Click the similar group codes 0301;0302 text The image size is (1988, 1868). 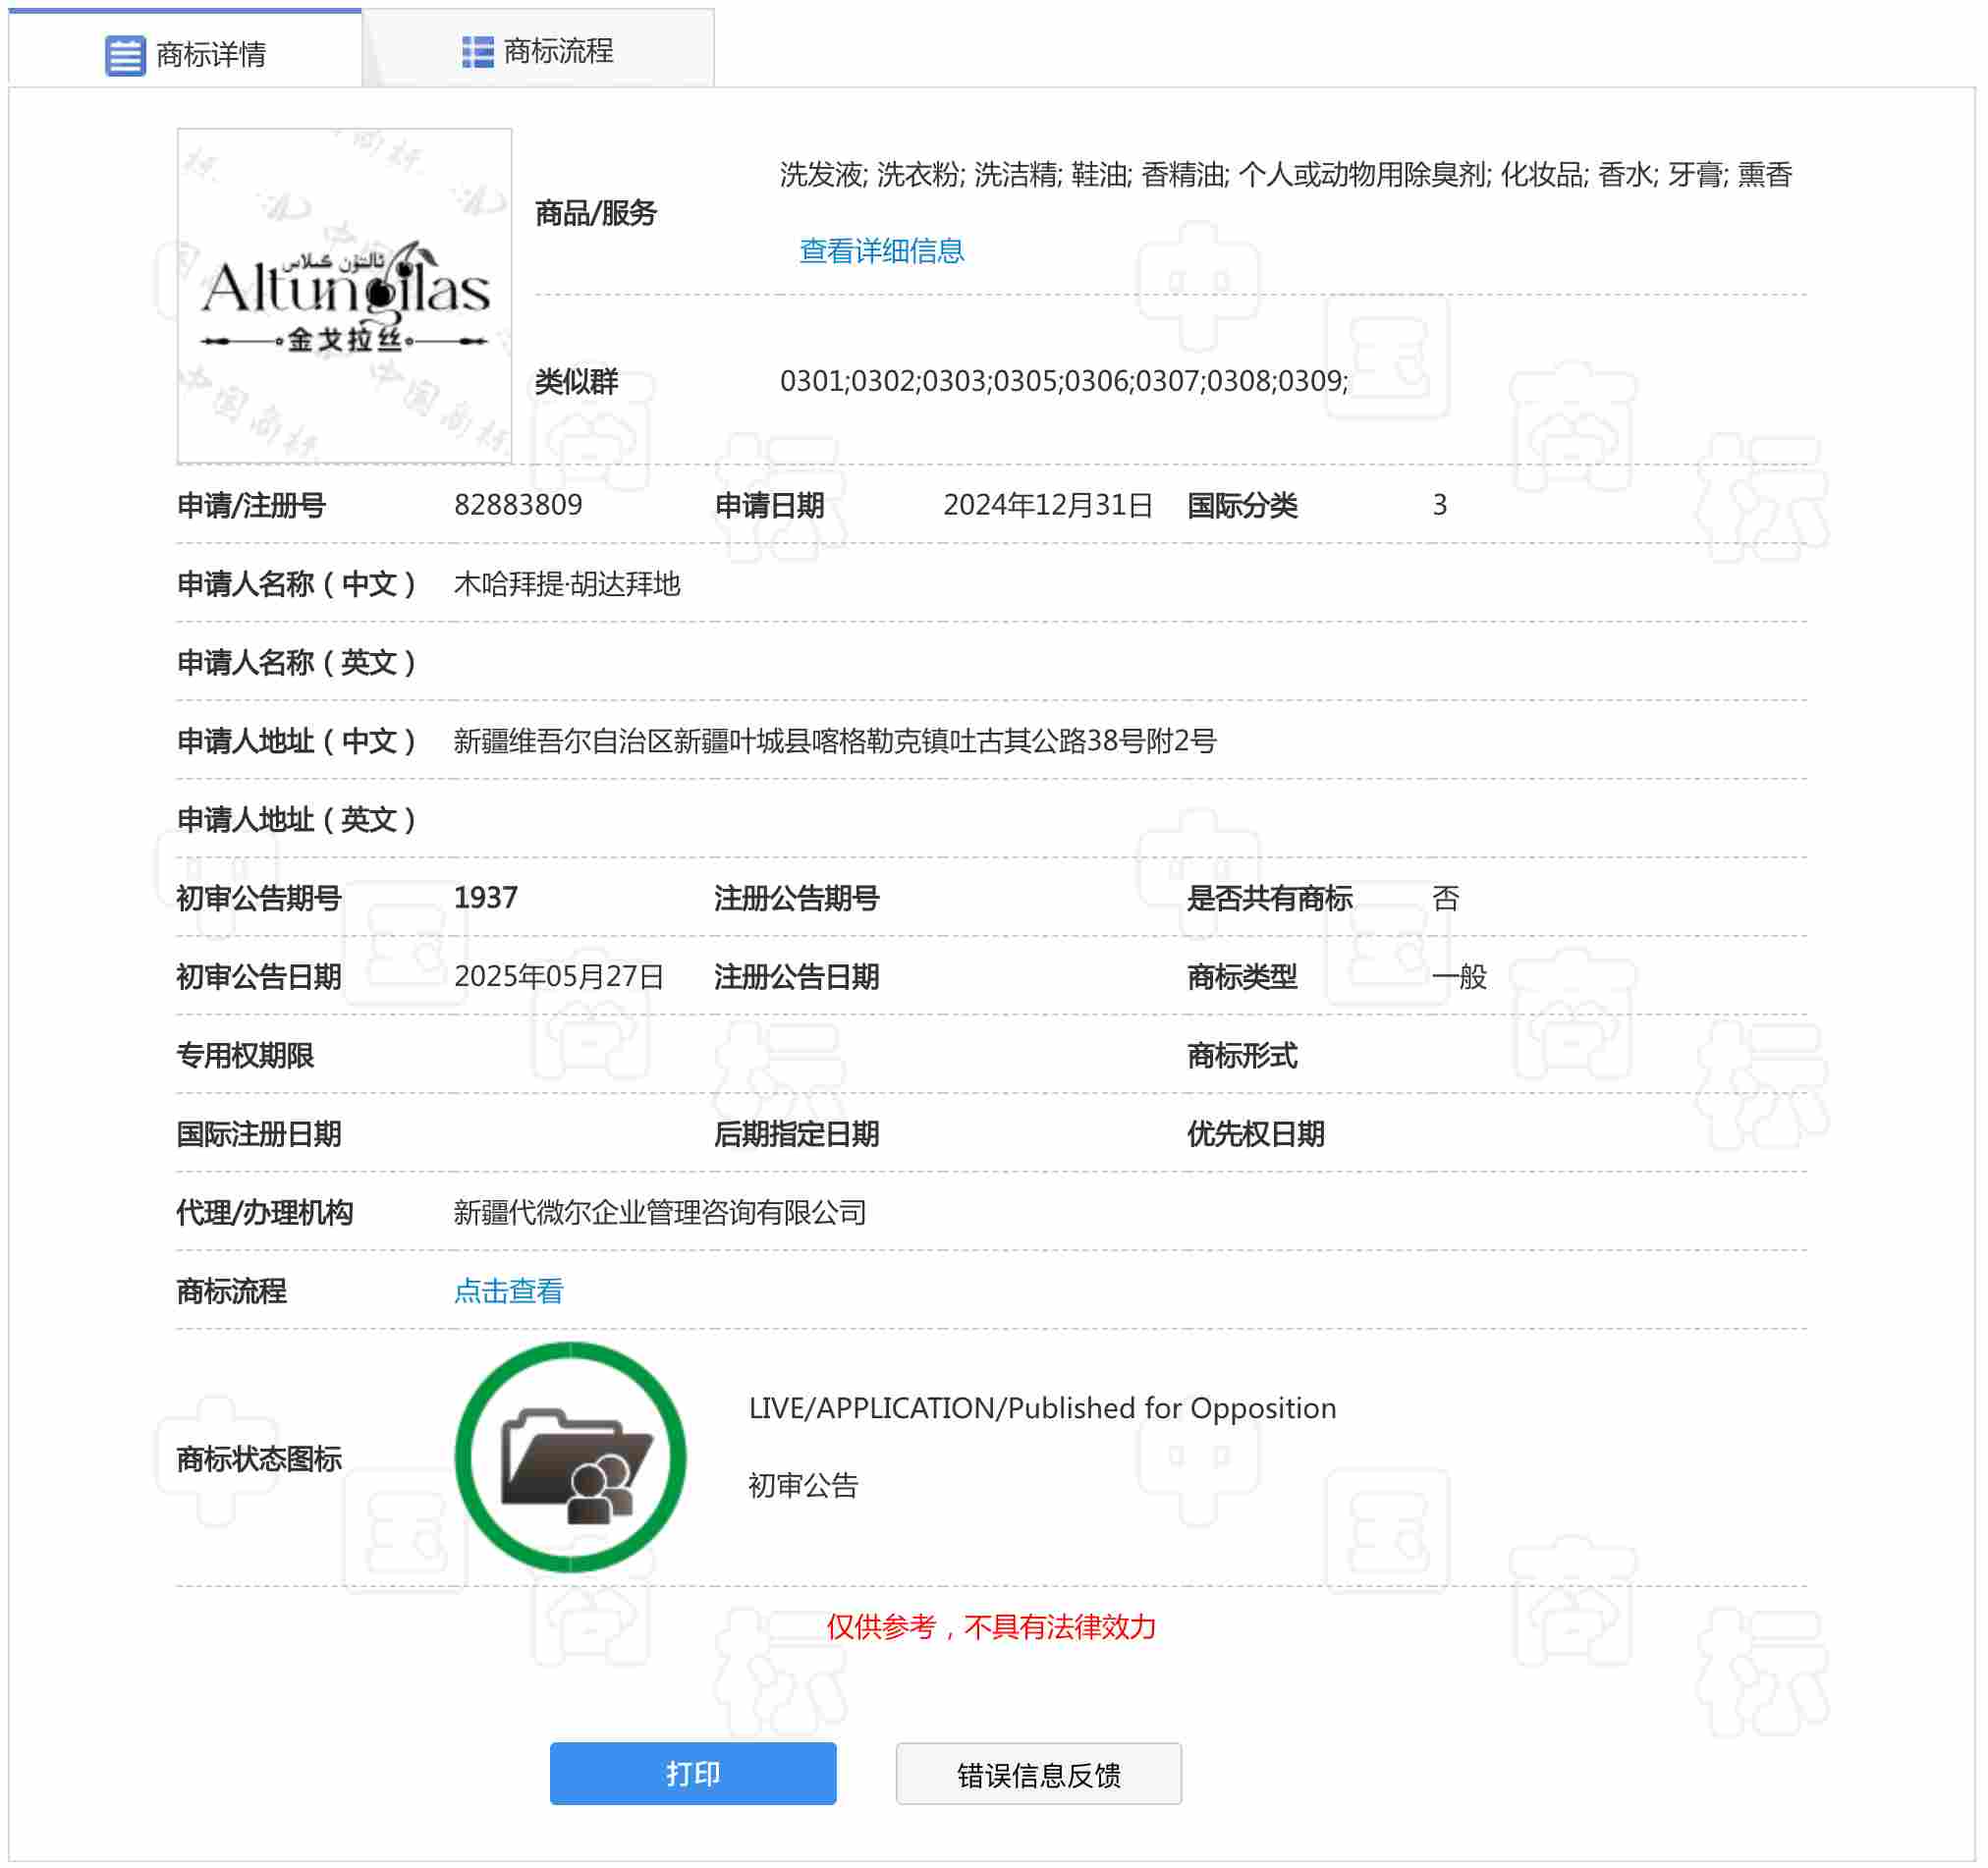pos(1064,381)
